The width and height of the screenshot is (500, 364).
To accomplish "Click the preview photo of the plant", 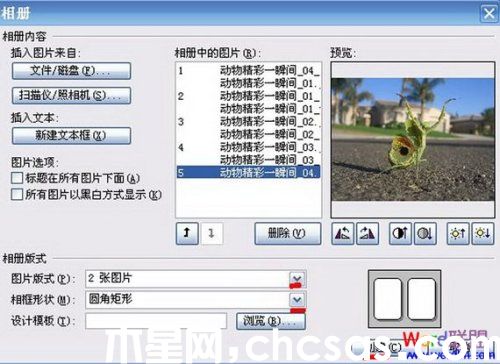I will tap(413, 139).
